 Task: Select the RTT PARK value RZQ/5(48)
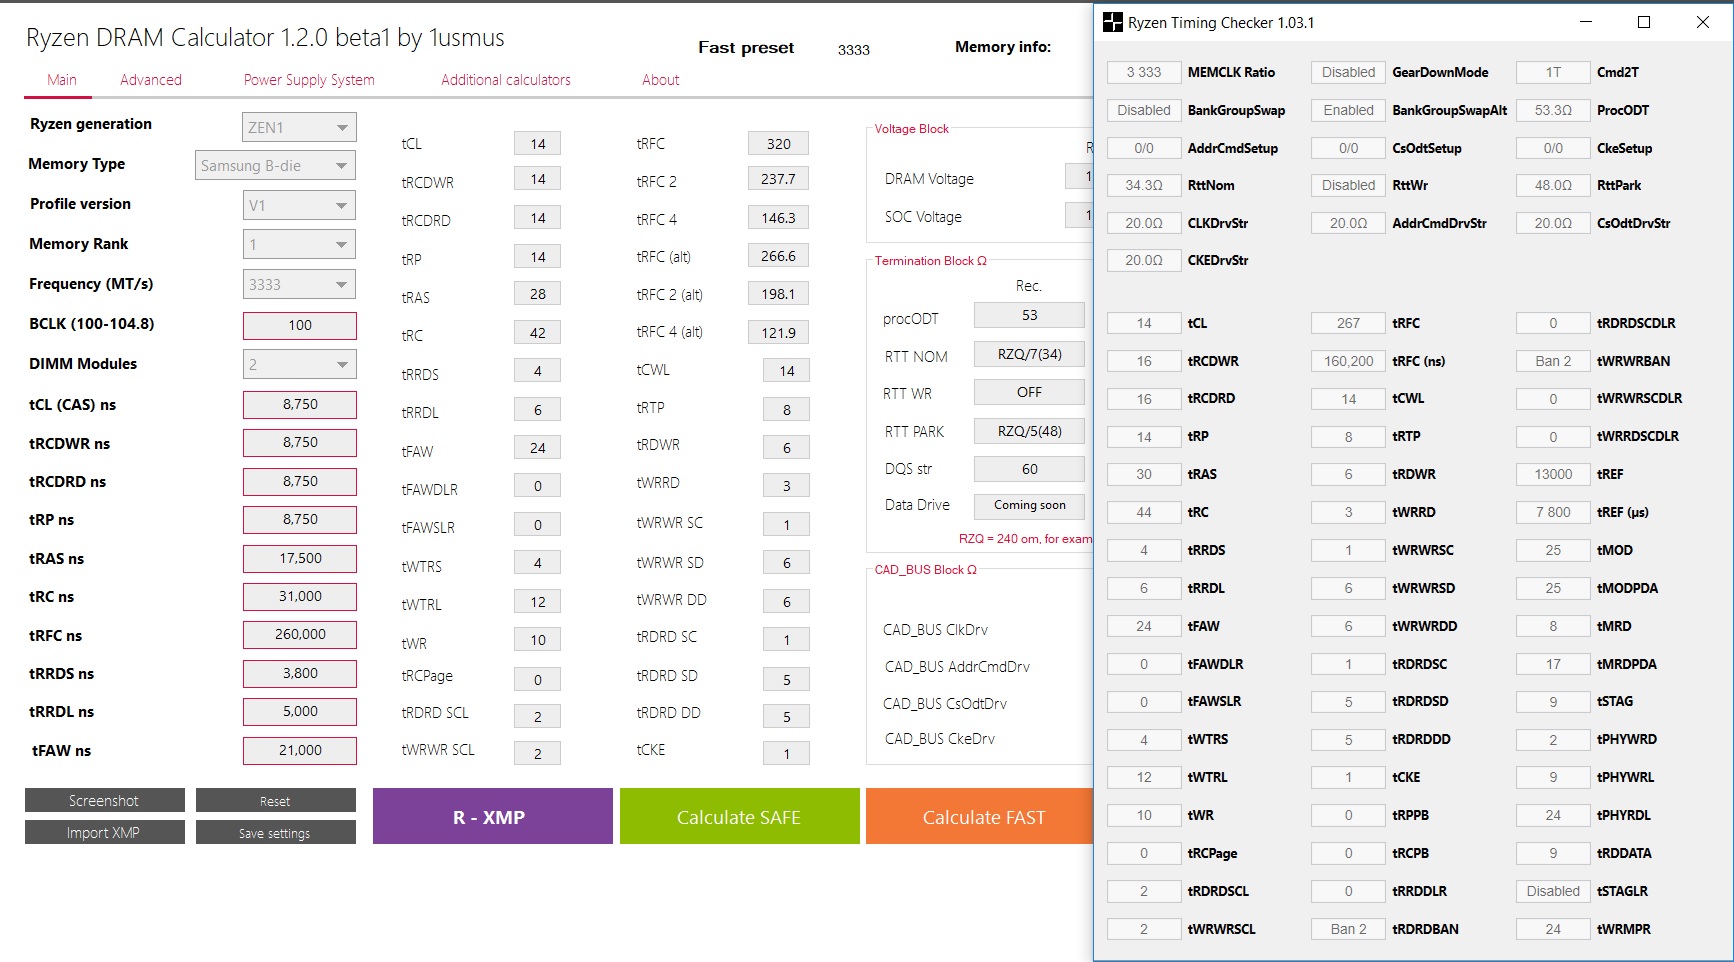click(1029, 431)
